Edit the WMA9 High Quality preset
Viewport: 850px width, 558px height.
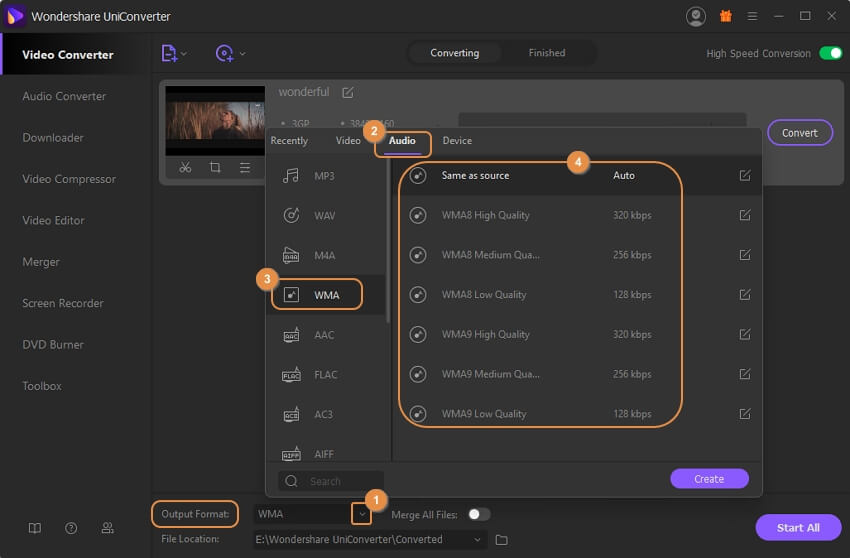(x=745, y=335)
